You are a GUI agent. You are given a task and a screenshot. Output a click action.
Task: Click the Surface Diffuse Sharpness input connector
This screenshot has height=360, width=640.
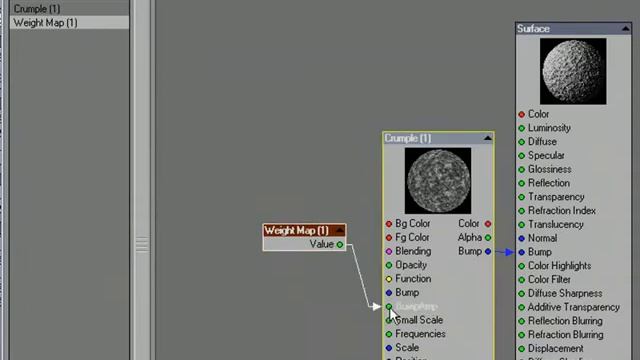click(521, 293)
